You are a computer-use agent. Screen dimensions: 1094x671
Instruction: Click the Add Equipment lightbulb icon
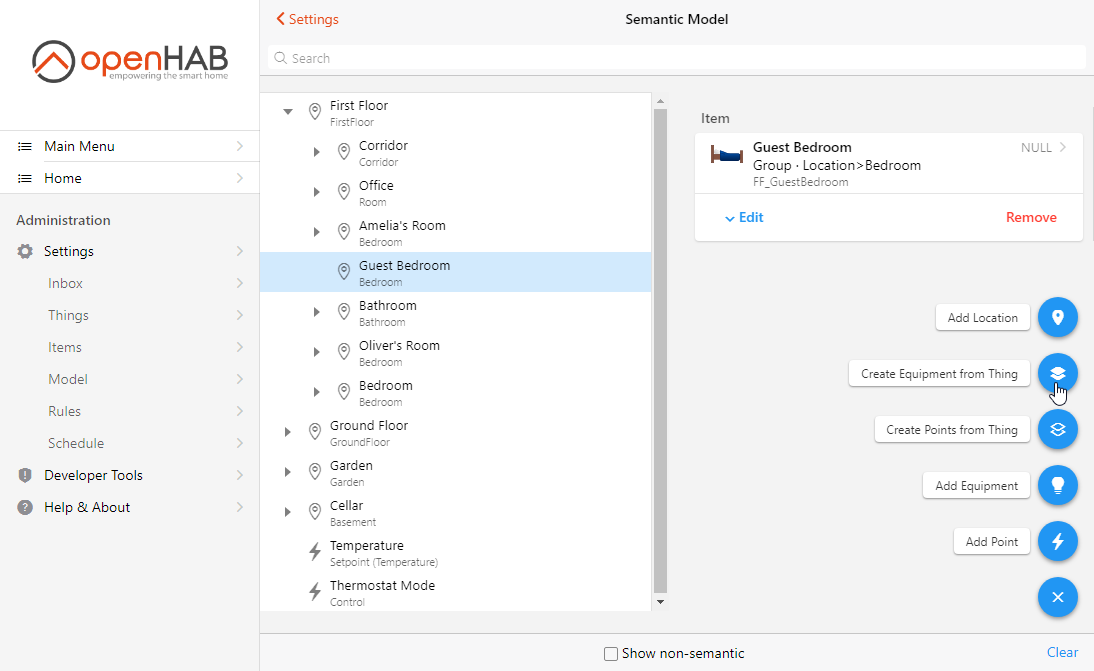click(x=1057, y=486)
